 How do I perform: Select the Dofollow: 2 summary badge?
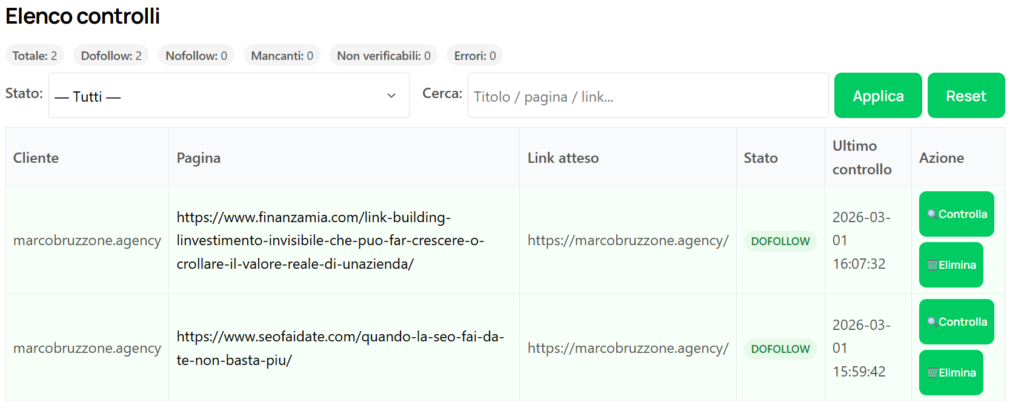[x=111, y=55]
